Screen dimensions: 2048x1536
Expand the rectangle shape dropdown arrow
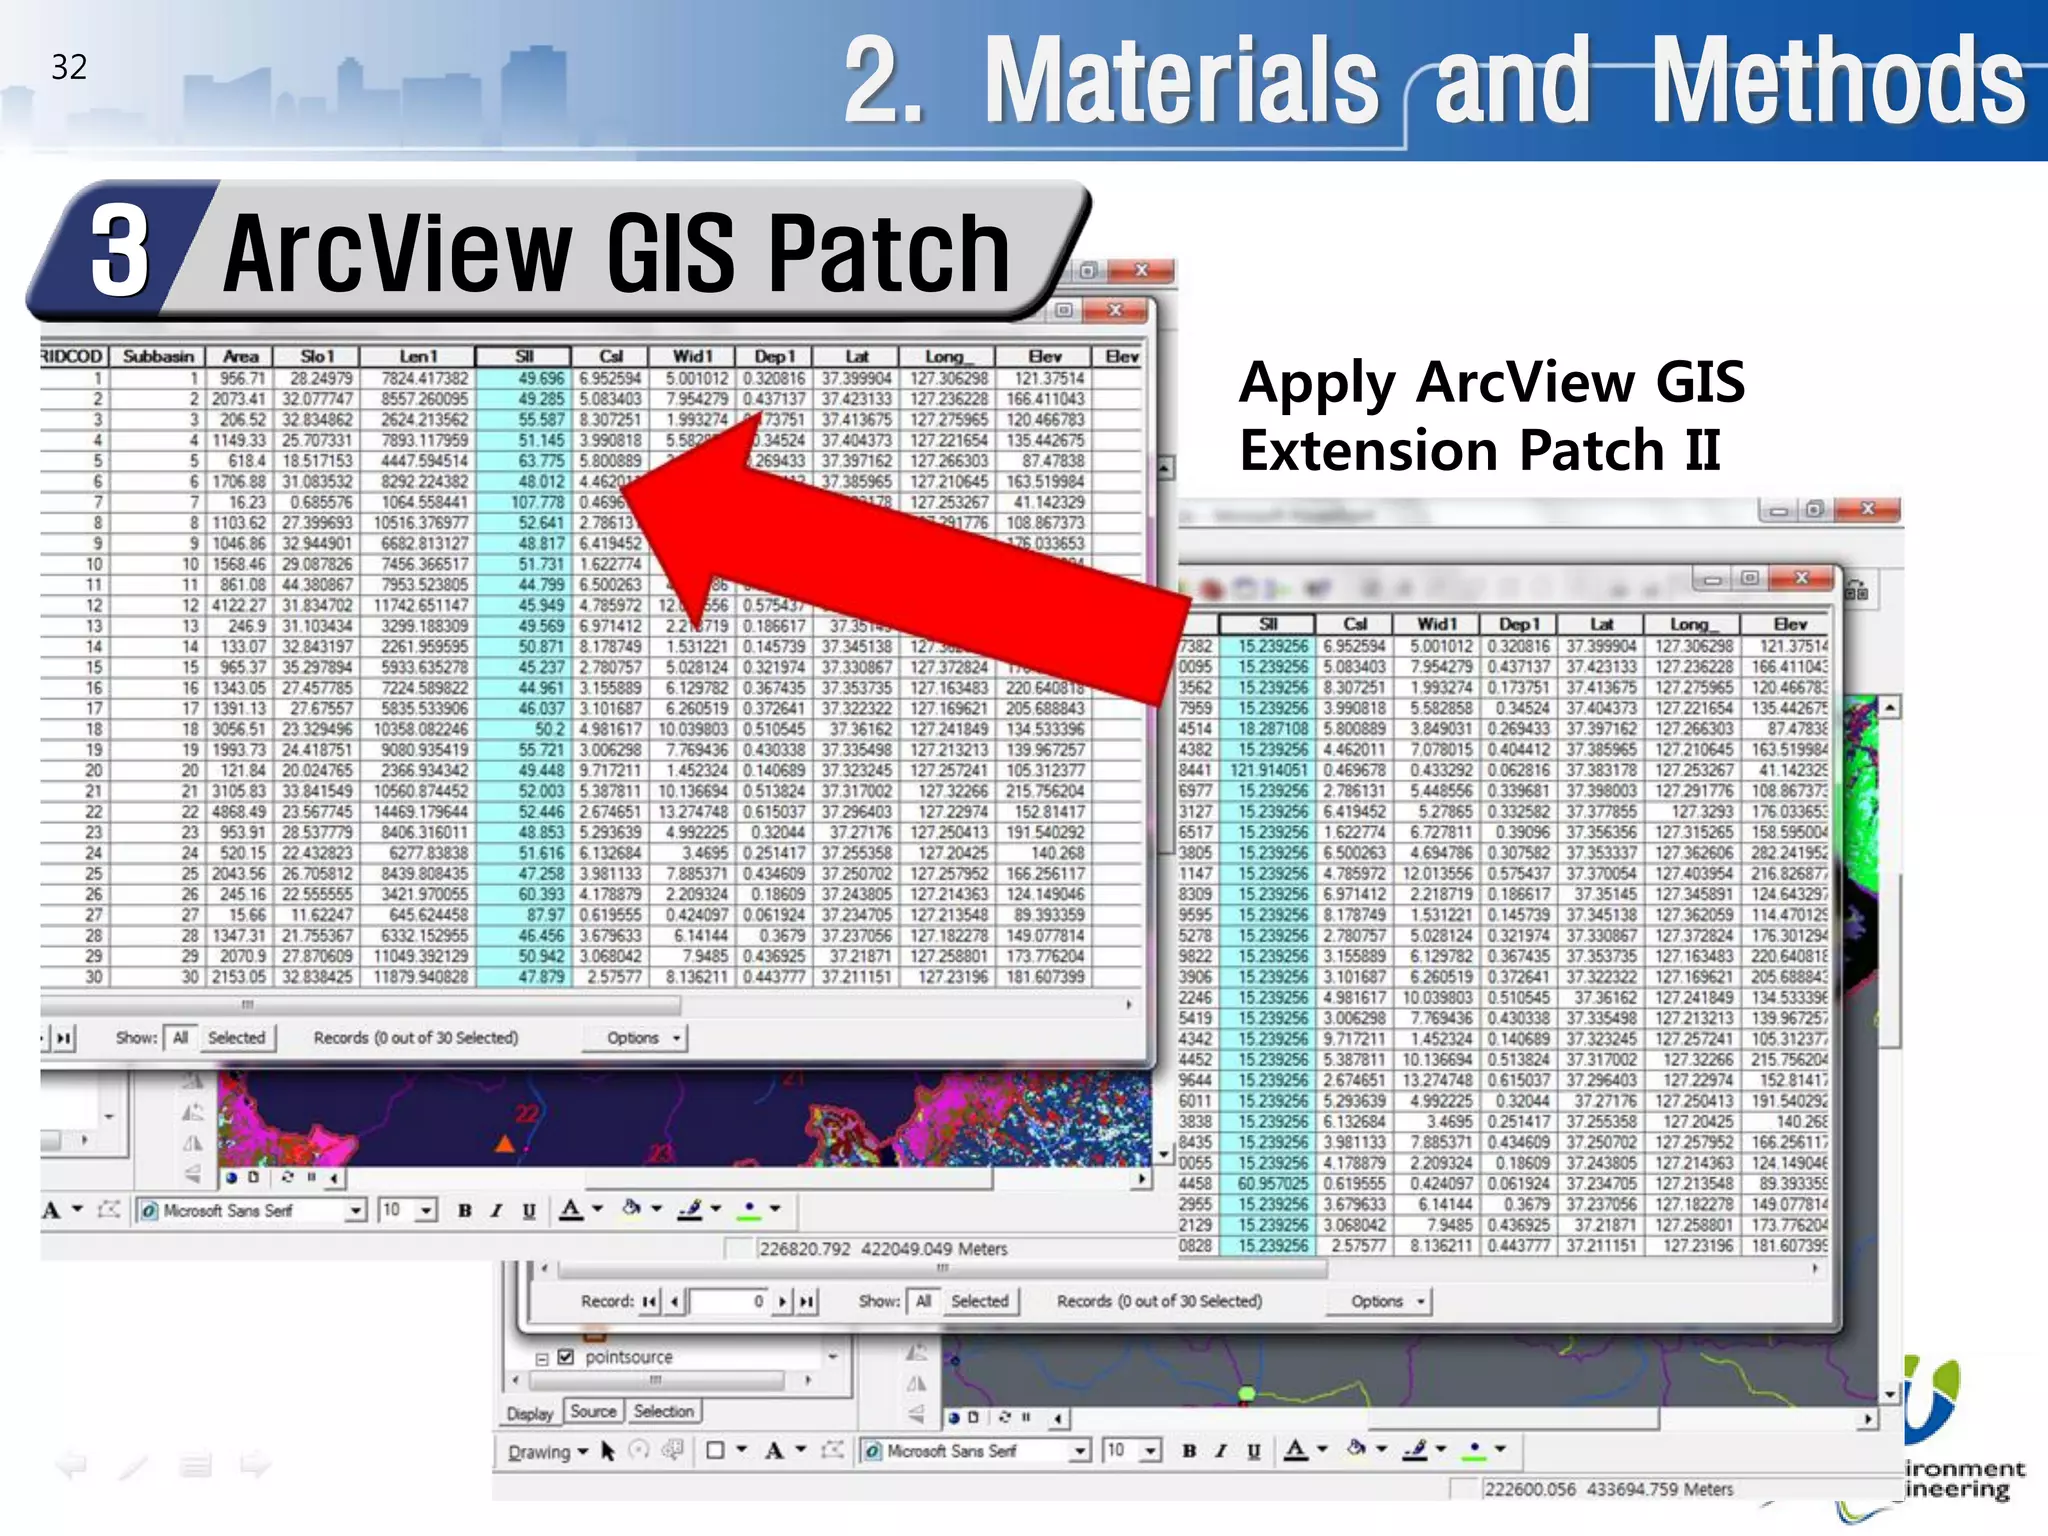(742, 1450)
